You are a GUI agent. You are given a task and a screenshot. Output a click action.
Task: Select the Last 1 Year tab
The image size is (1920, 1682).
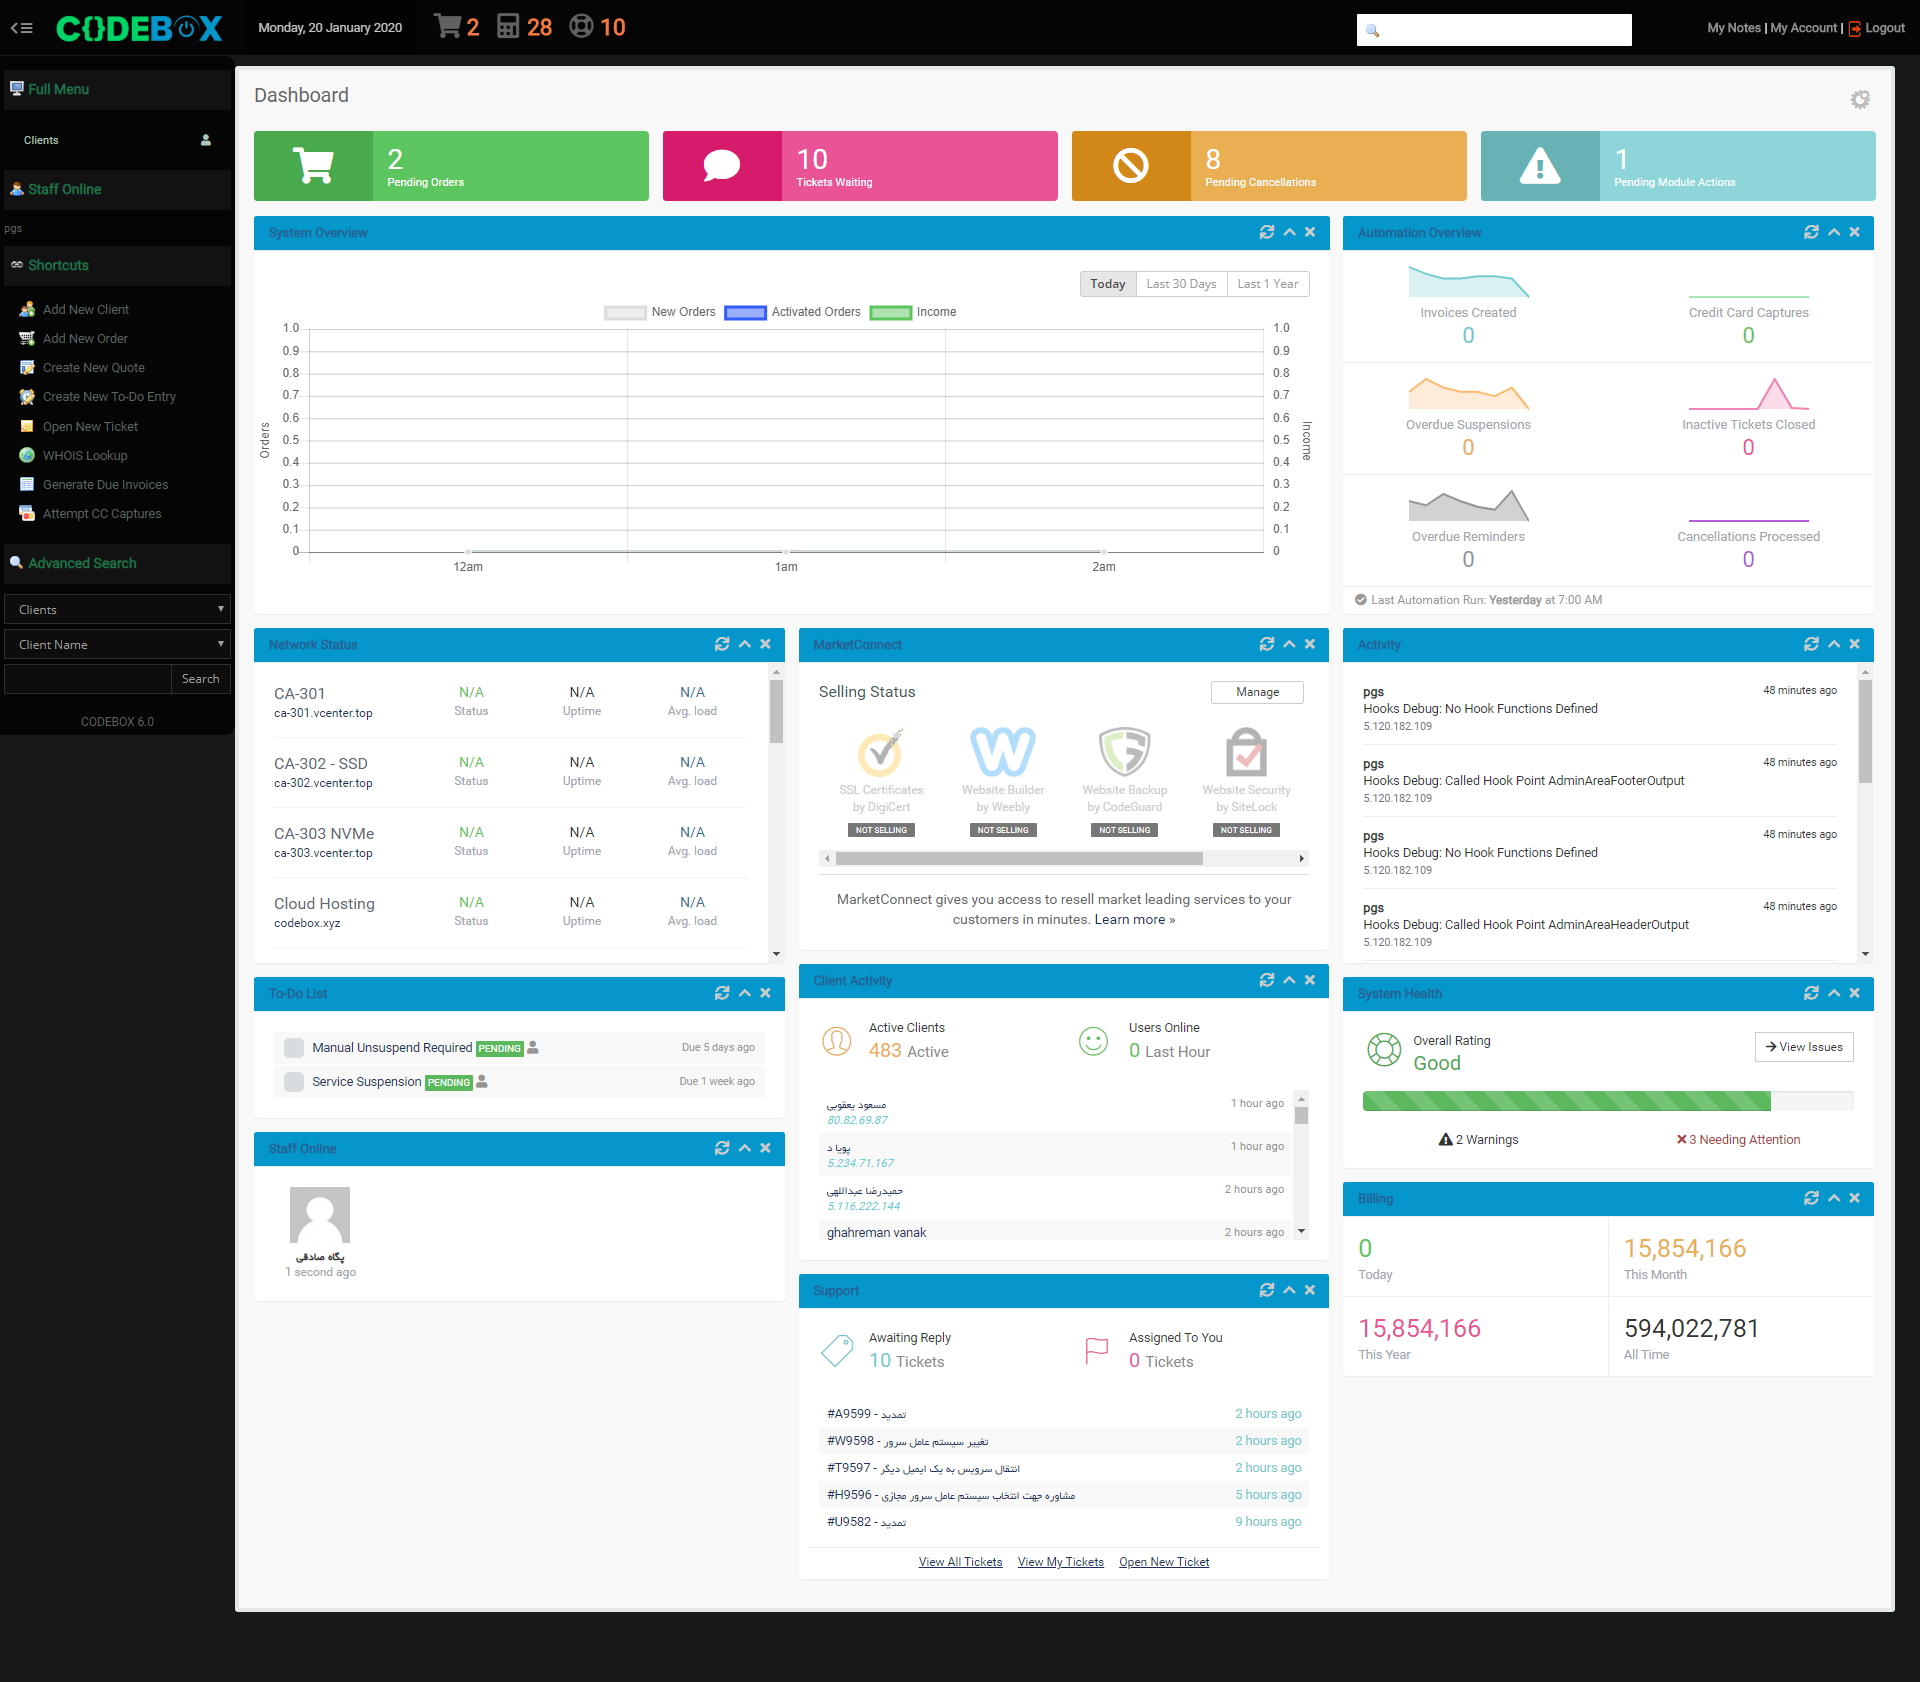(1267, 284)
